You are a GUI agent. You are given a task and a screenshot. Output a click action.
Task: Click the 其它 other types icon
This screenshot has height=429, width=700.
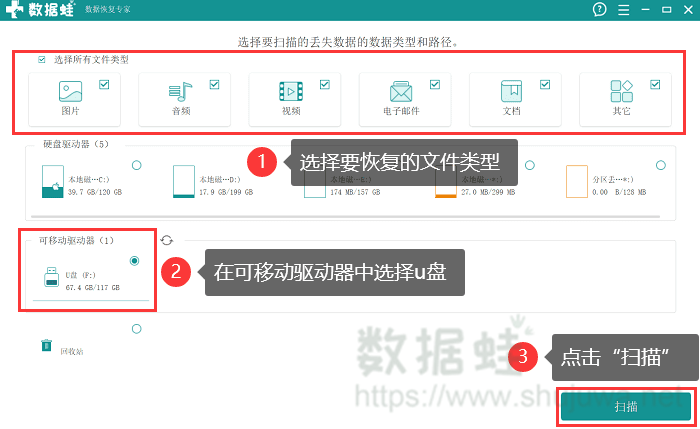tap(621, 91)
